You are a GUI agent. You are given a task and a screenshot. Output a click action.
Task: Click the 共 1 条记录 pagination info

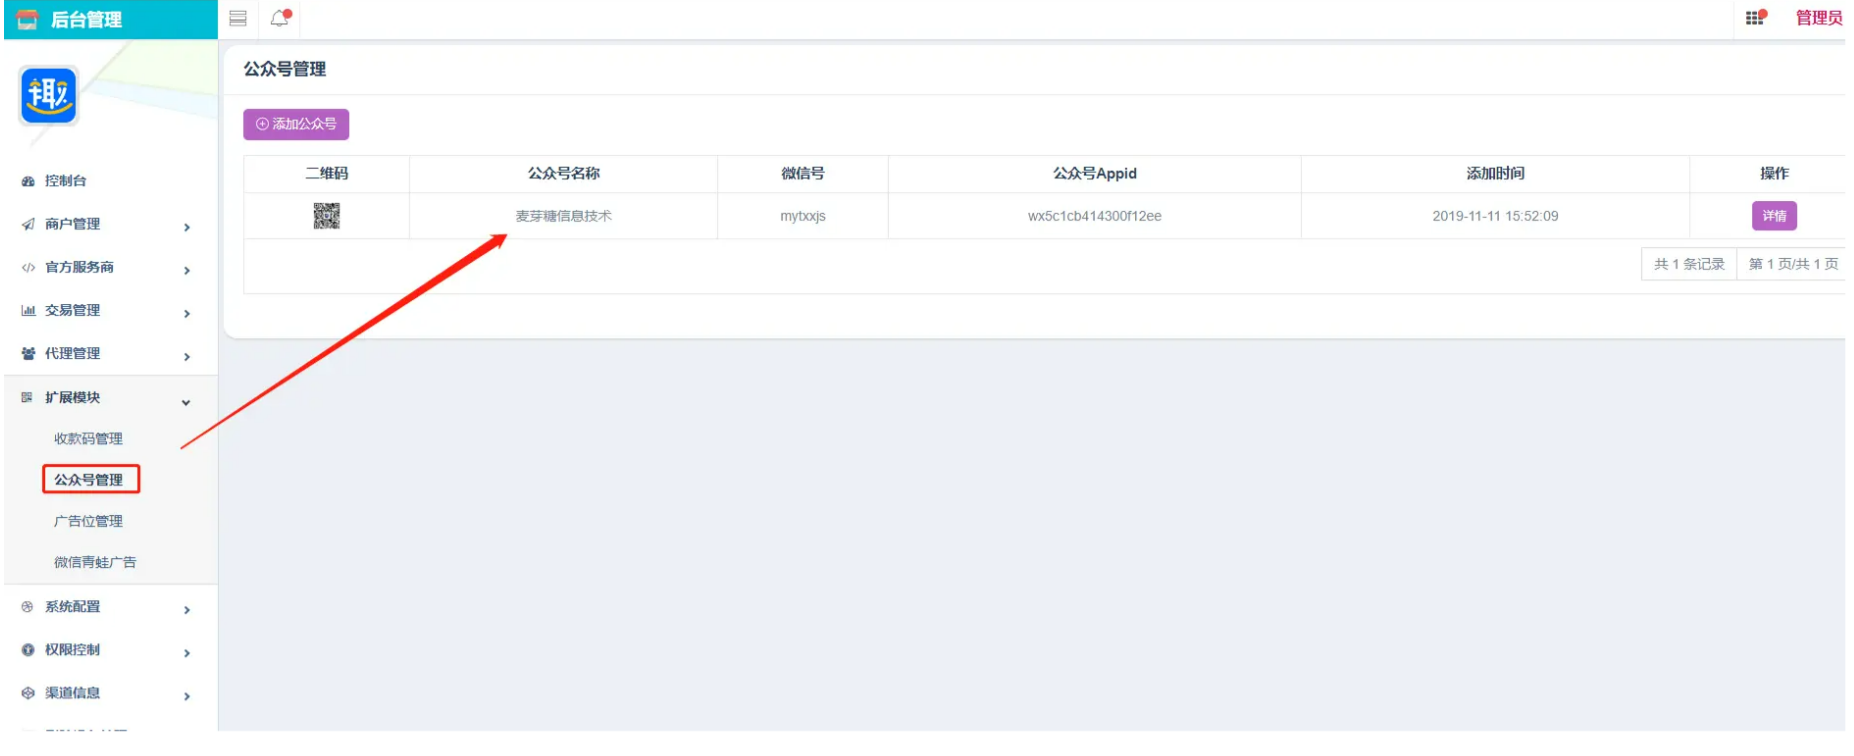1689,264
